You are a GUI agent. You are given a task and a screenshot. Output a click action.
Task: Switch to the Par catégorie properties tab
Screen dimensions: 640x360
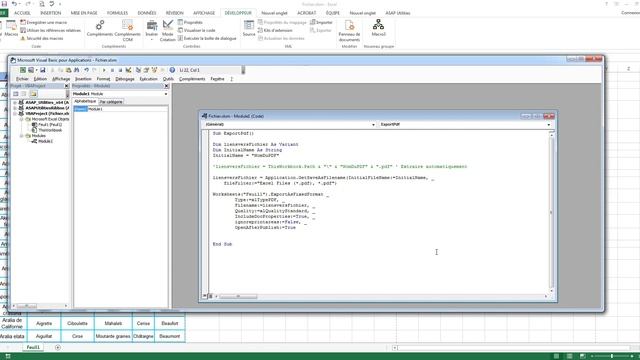(111, 102)
